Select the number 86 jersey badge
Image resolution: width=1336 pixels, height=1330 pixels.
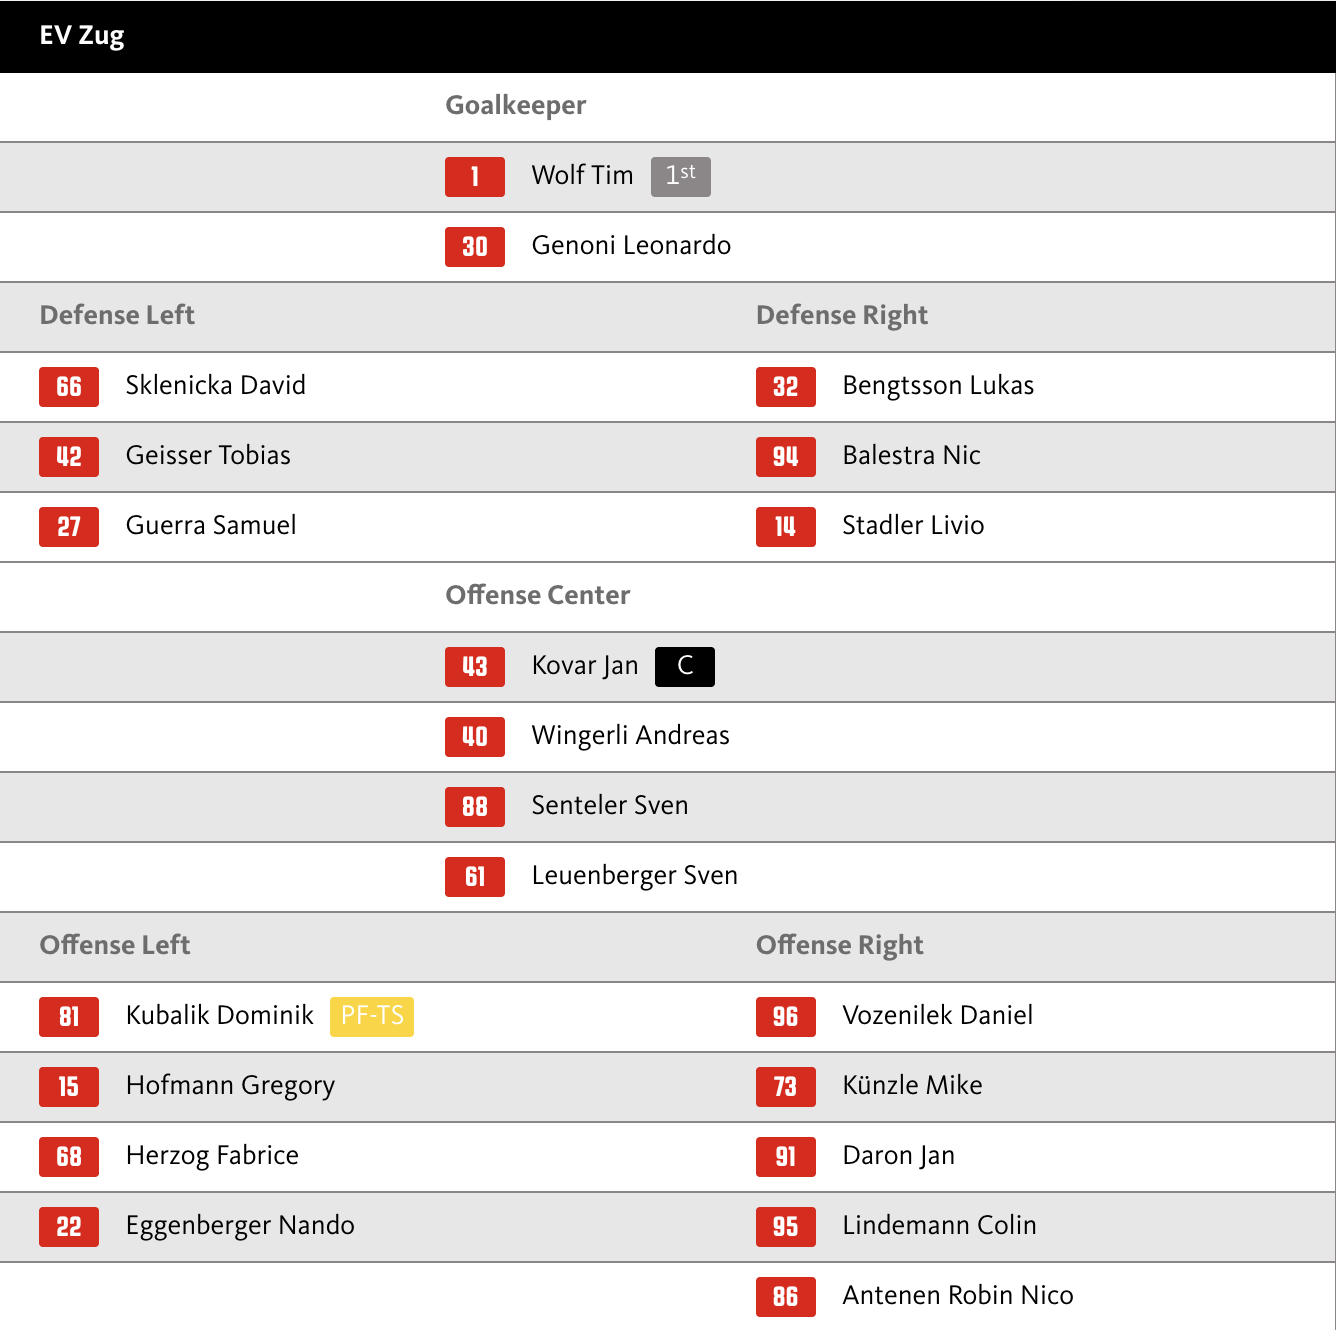pyautogui.click(x=785, y=1297)
